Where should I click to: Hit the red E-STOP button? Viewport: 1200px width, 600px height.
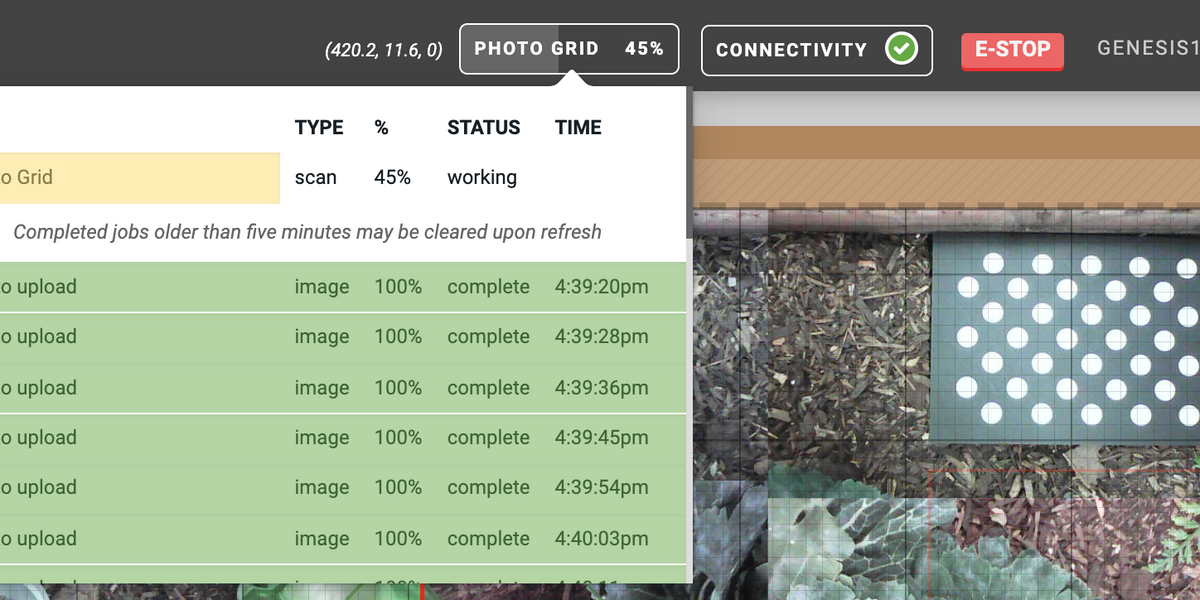pyautogui.click(x=1012, y=51)
